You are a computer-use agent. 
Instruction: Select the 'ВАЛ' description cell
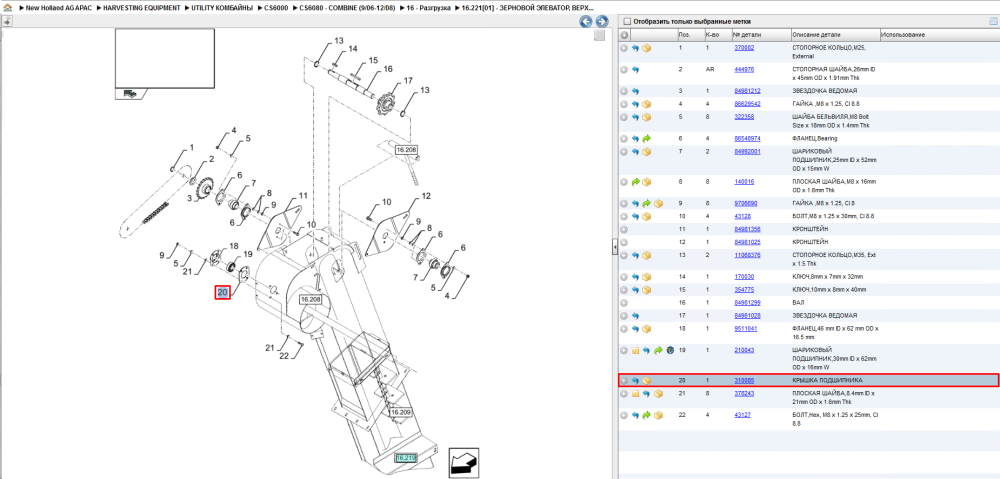click(x=798, y=302)
